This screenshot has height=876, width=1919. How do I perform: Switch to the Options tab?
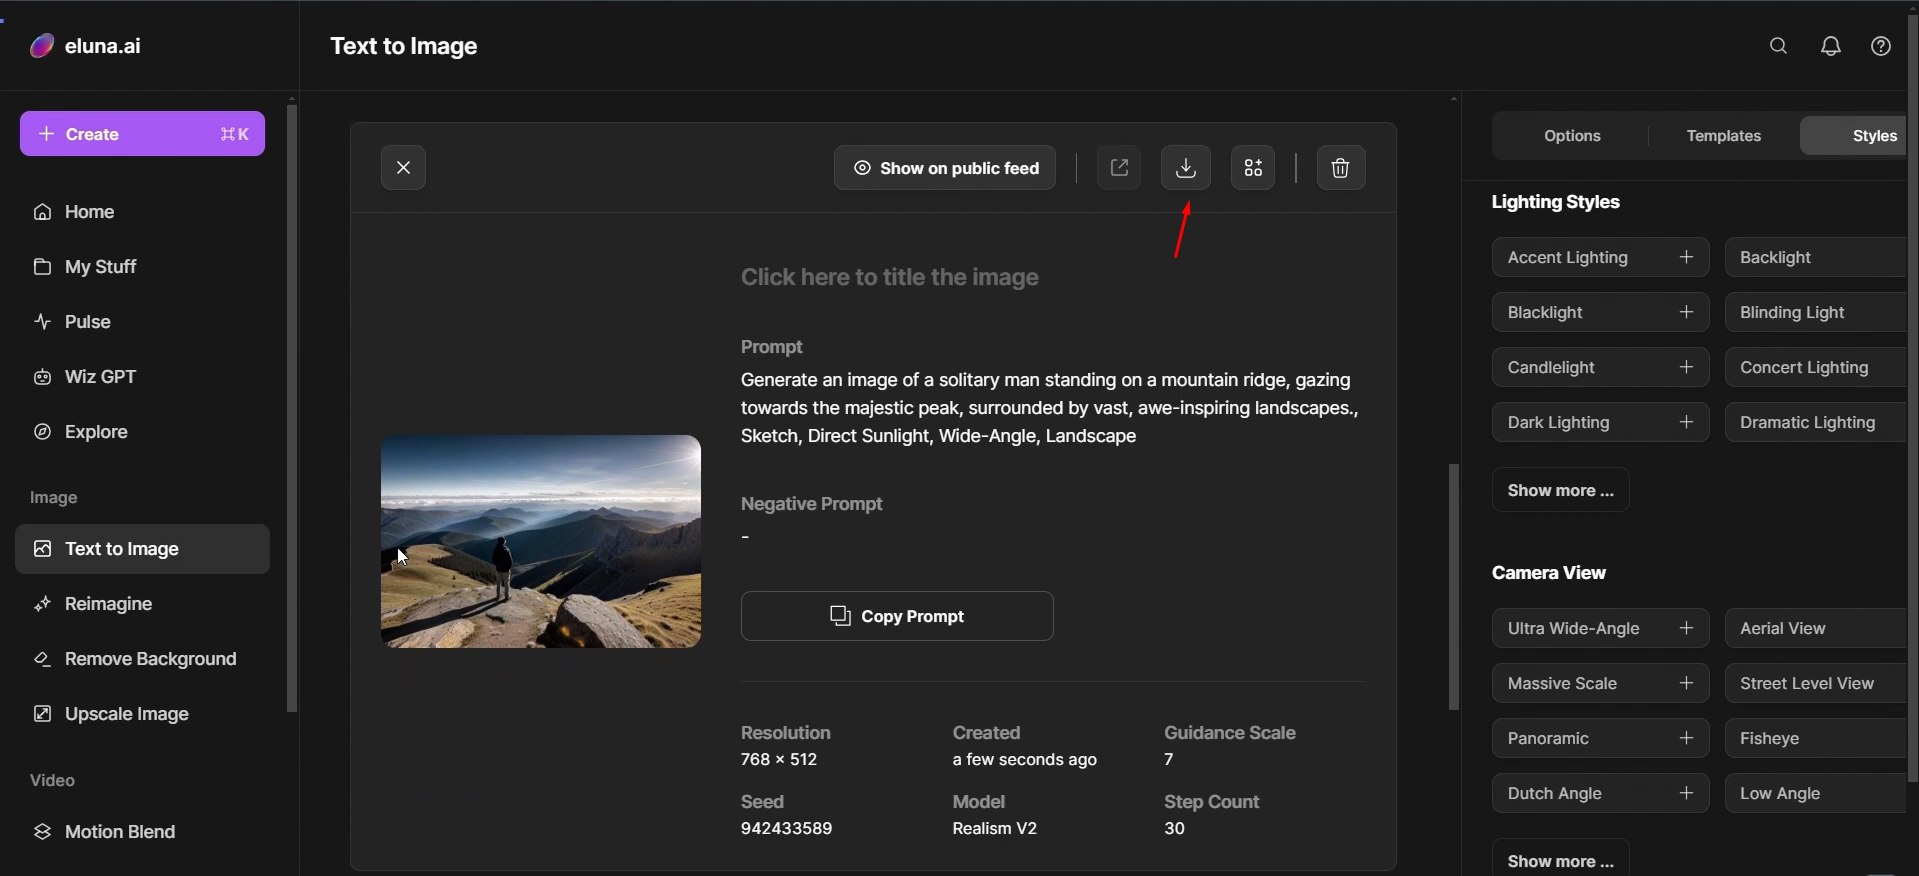1572,136
